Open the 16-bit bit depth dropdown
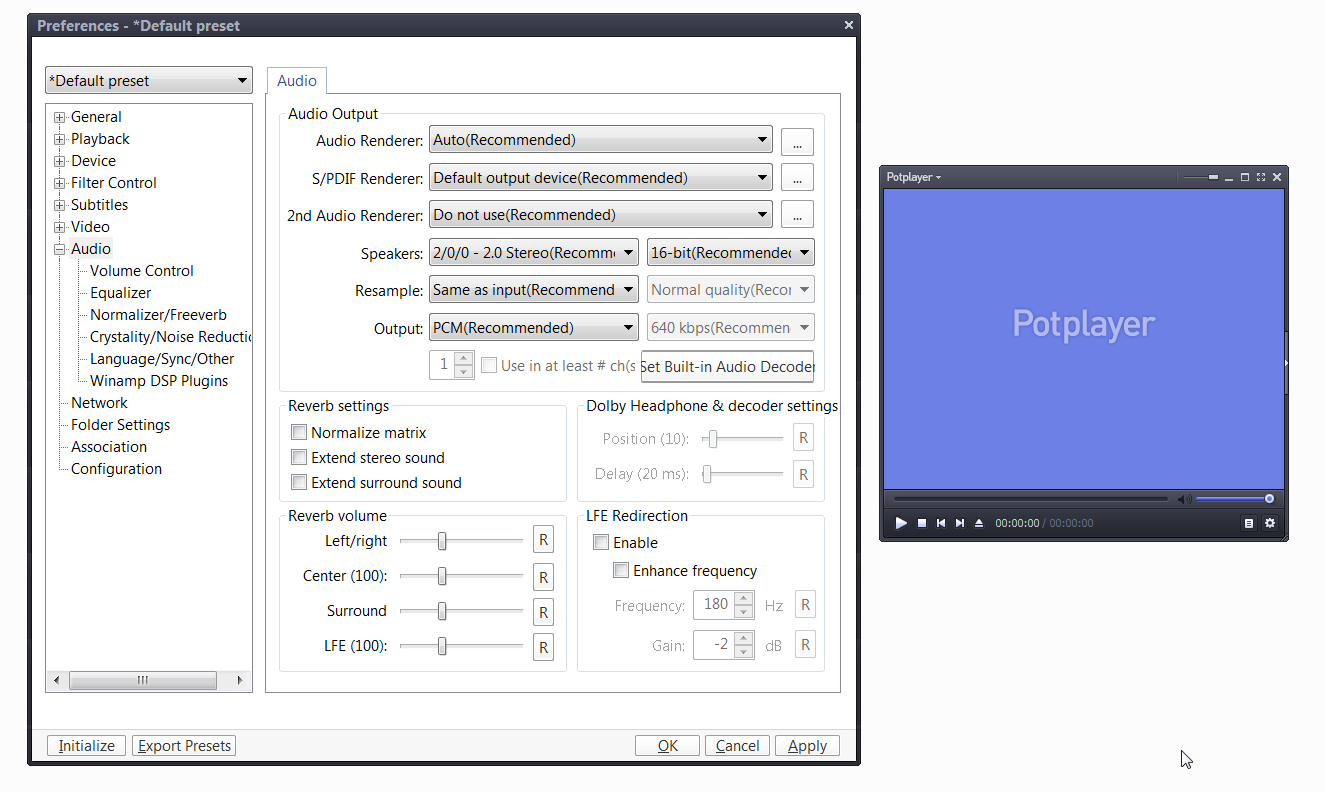 pos(731,253)
